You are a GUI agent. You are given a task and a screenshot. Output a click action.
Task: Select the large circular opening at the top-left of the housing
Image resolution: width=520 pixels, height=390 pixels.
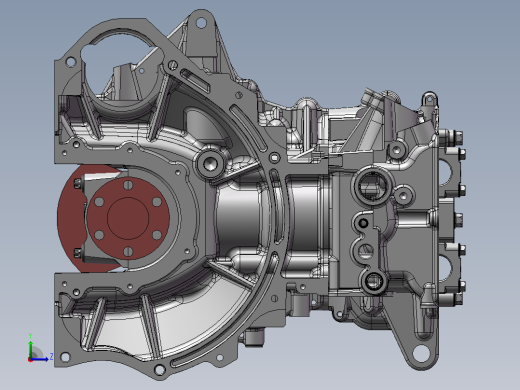point(122,70)
